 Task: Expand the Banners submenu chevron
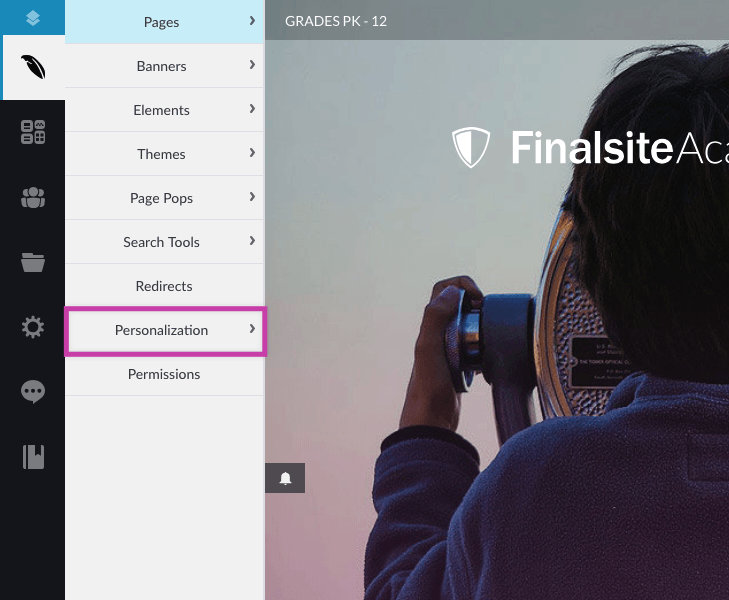click(252, 65)
